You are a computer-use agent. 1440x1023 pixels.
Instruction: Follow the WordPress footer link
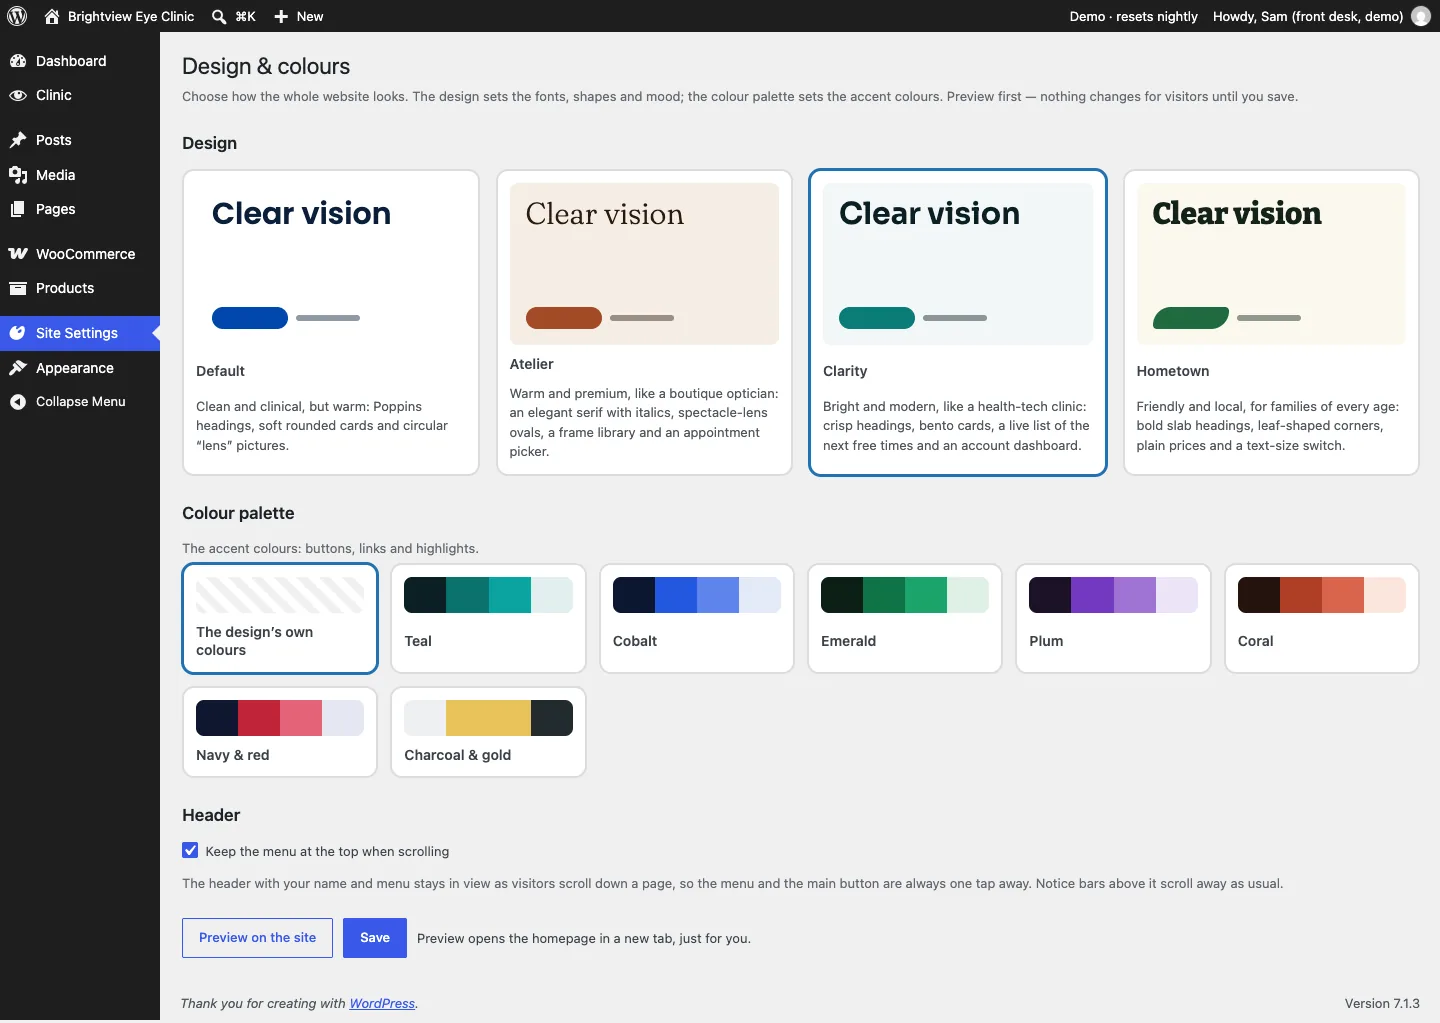(382, 1004)
